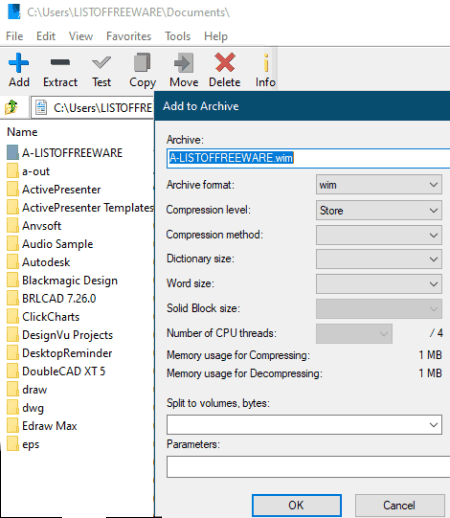Expand the Compression level dropdown
Image resolution: width=450 pixels, height=518 pixels.
[379, 210]
